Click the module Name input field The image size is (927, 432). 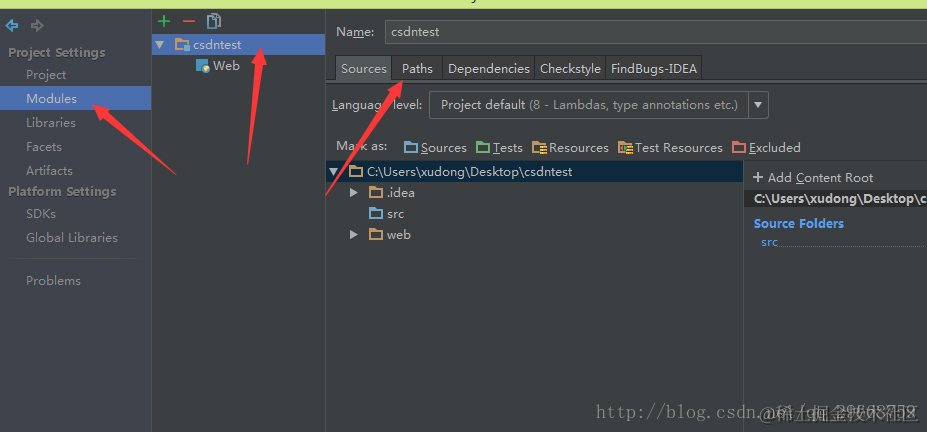tap(656, 32)
